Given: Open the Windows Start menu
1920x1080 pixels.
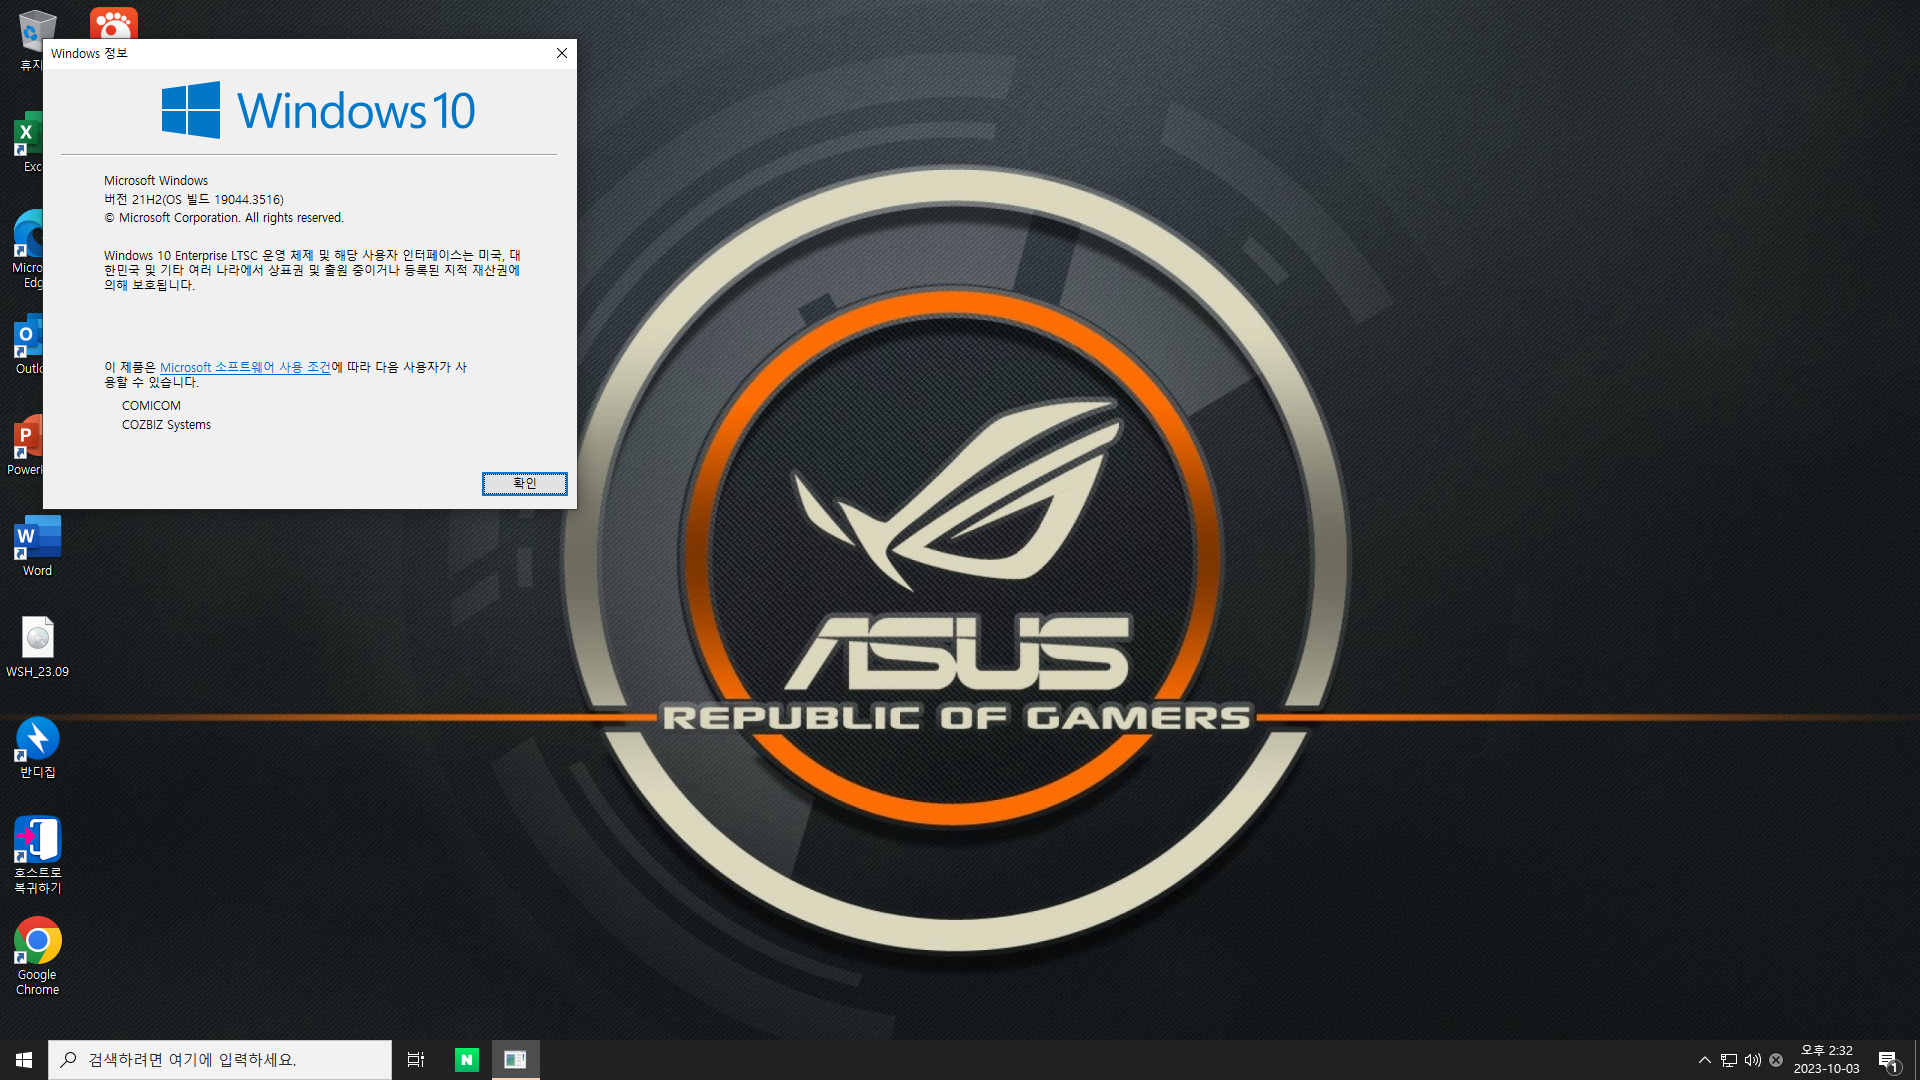Looking at the screenshot, I should pos(24,1060).
